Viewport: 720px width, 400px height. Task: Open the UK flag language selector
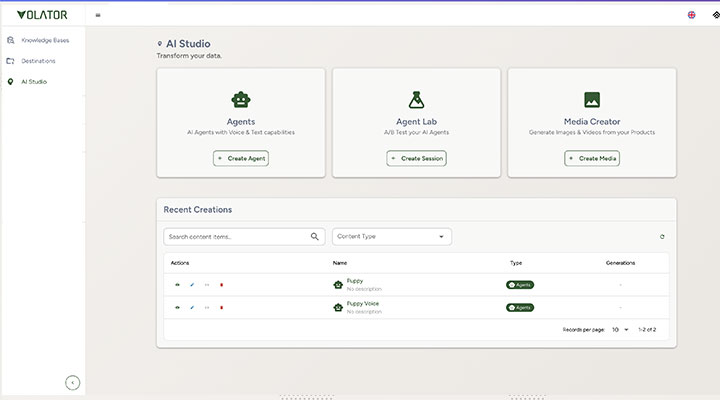coord(691,15)
